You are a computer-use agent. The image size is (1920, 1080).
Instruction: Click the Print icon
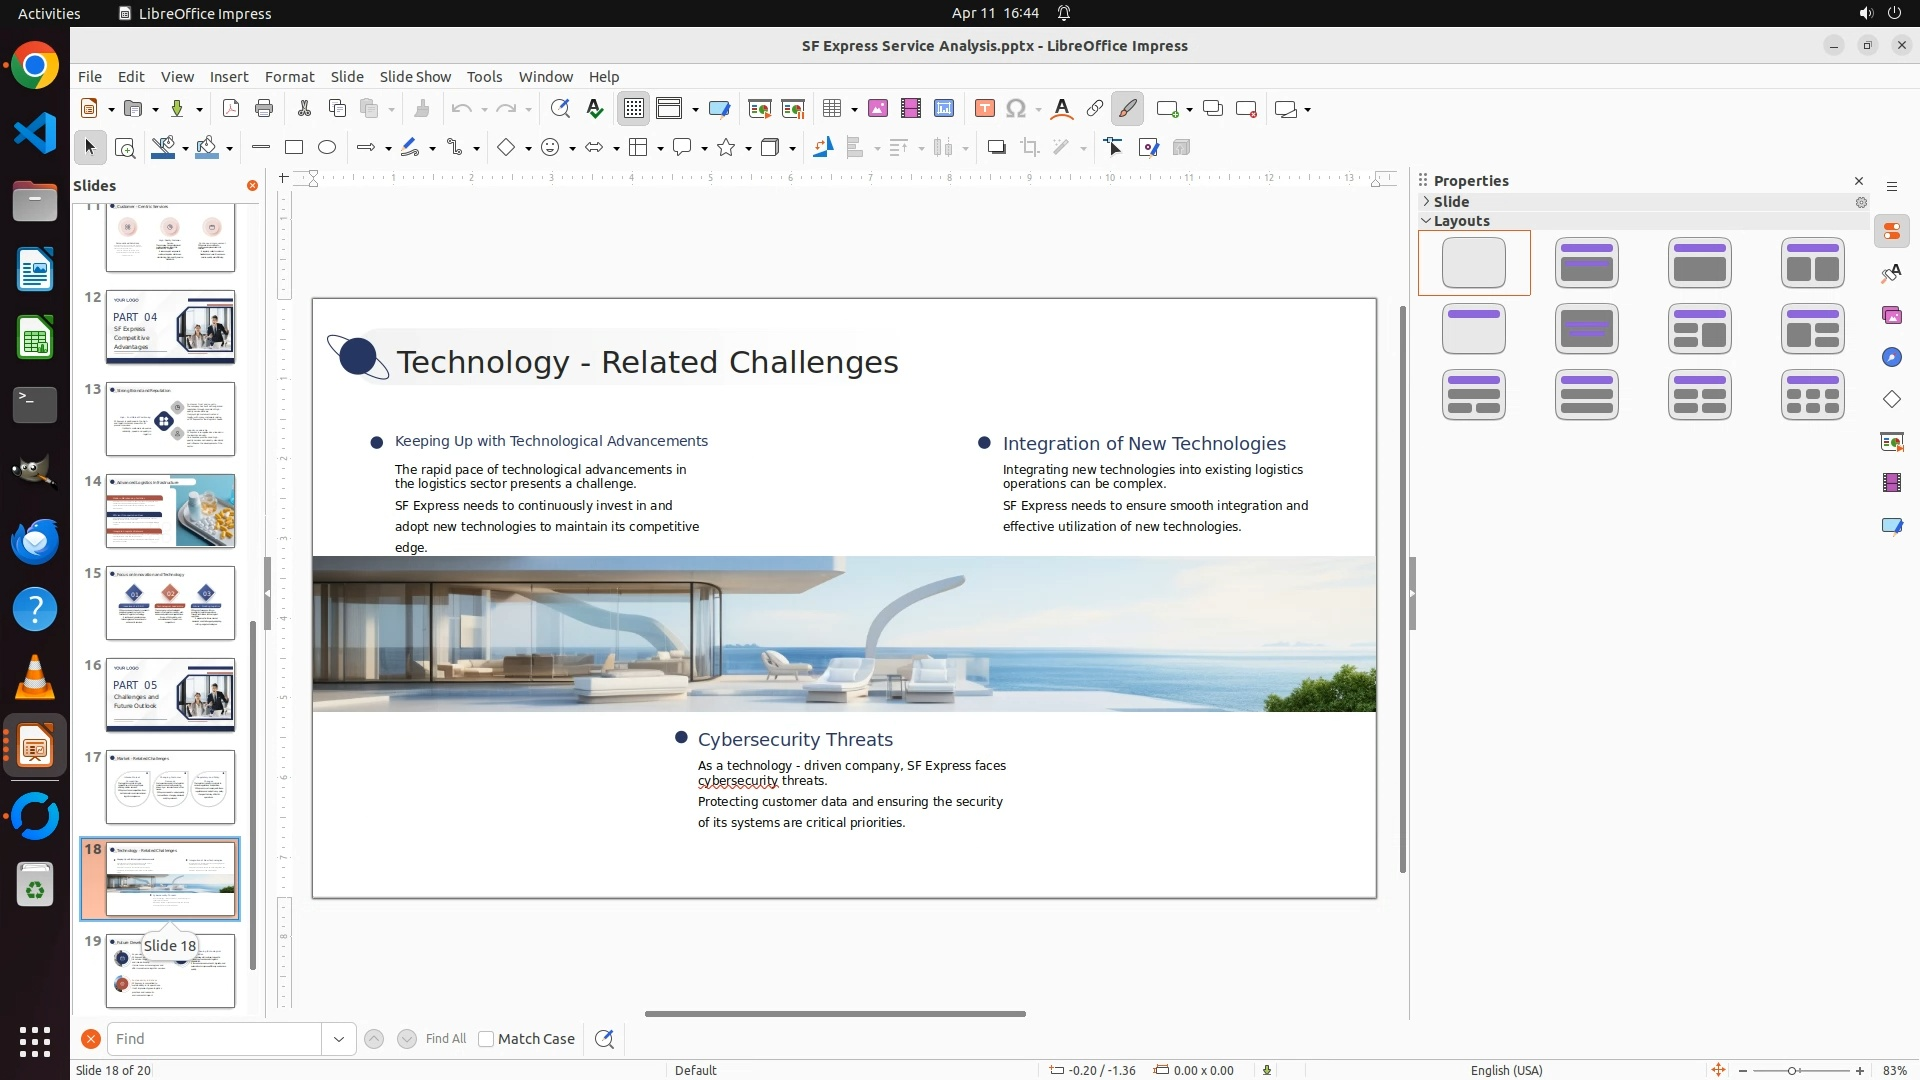click(264, 109)
